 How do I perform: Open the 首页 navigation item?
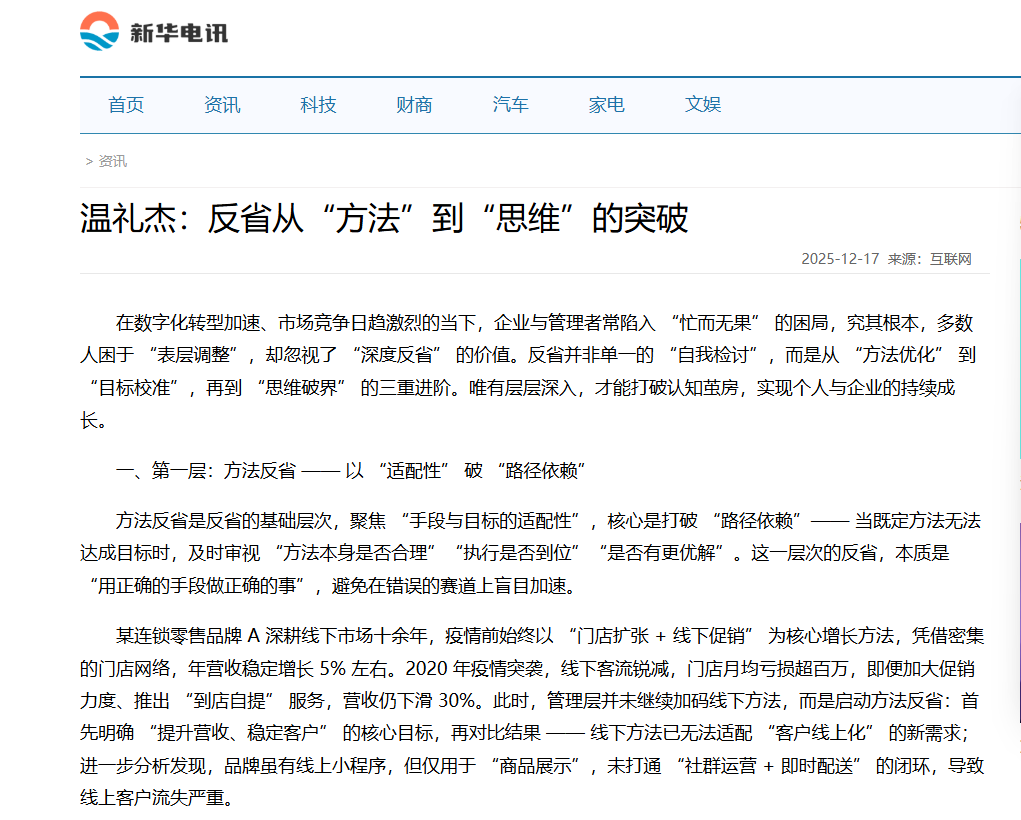(125, 104)
